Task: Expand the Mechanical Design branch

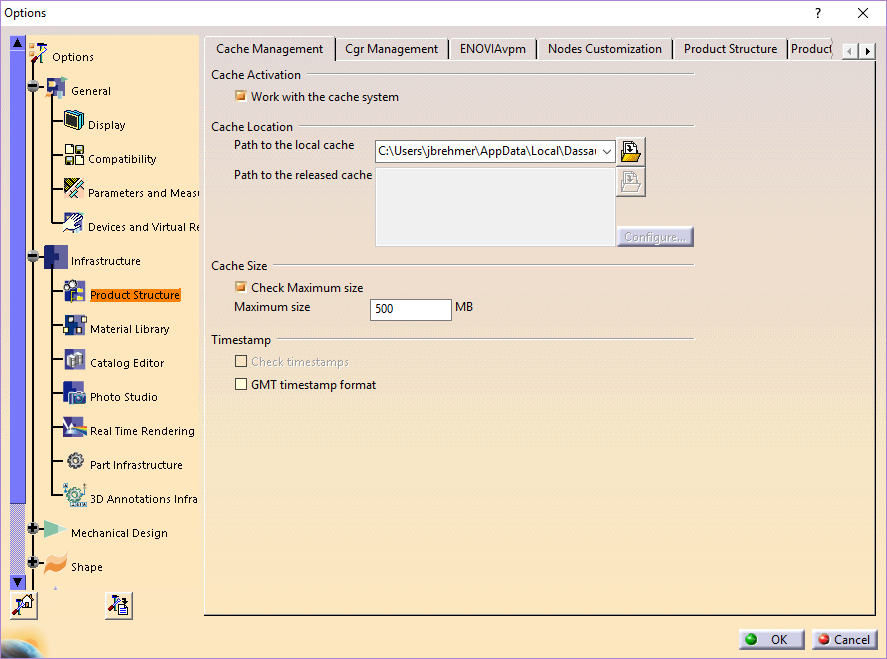Action: click(33, 529)
